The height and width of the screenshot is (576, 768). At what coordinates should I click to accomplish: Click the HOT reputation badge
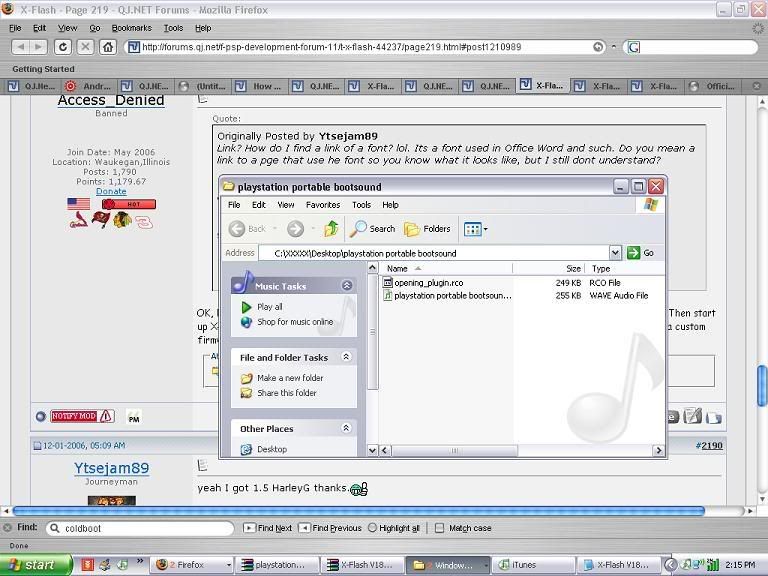pyautogui.click(x=129, y=204)
